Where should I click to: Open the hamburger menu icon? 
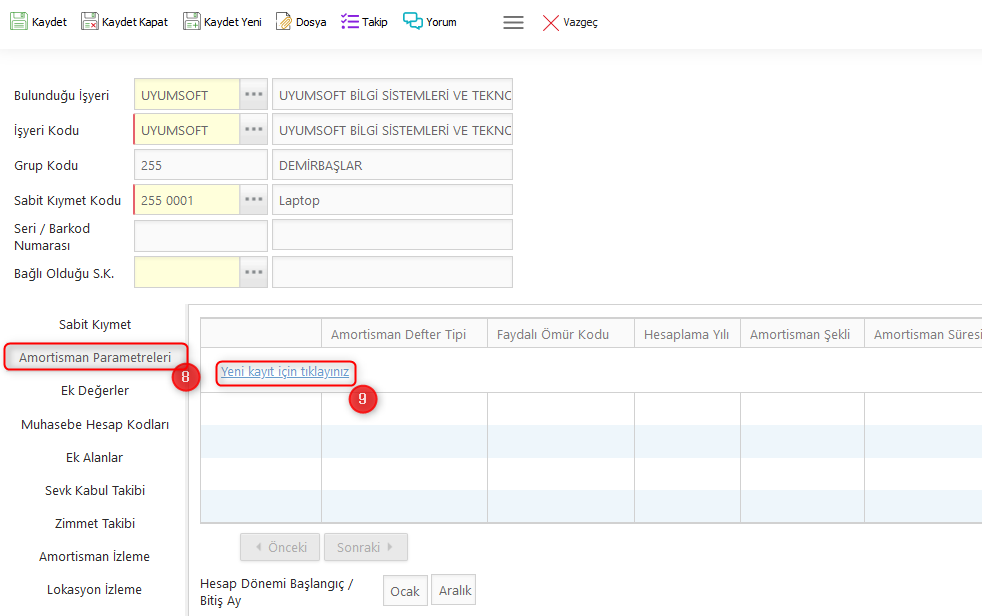click(513, 23)
